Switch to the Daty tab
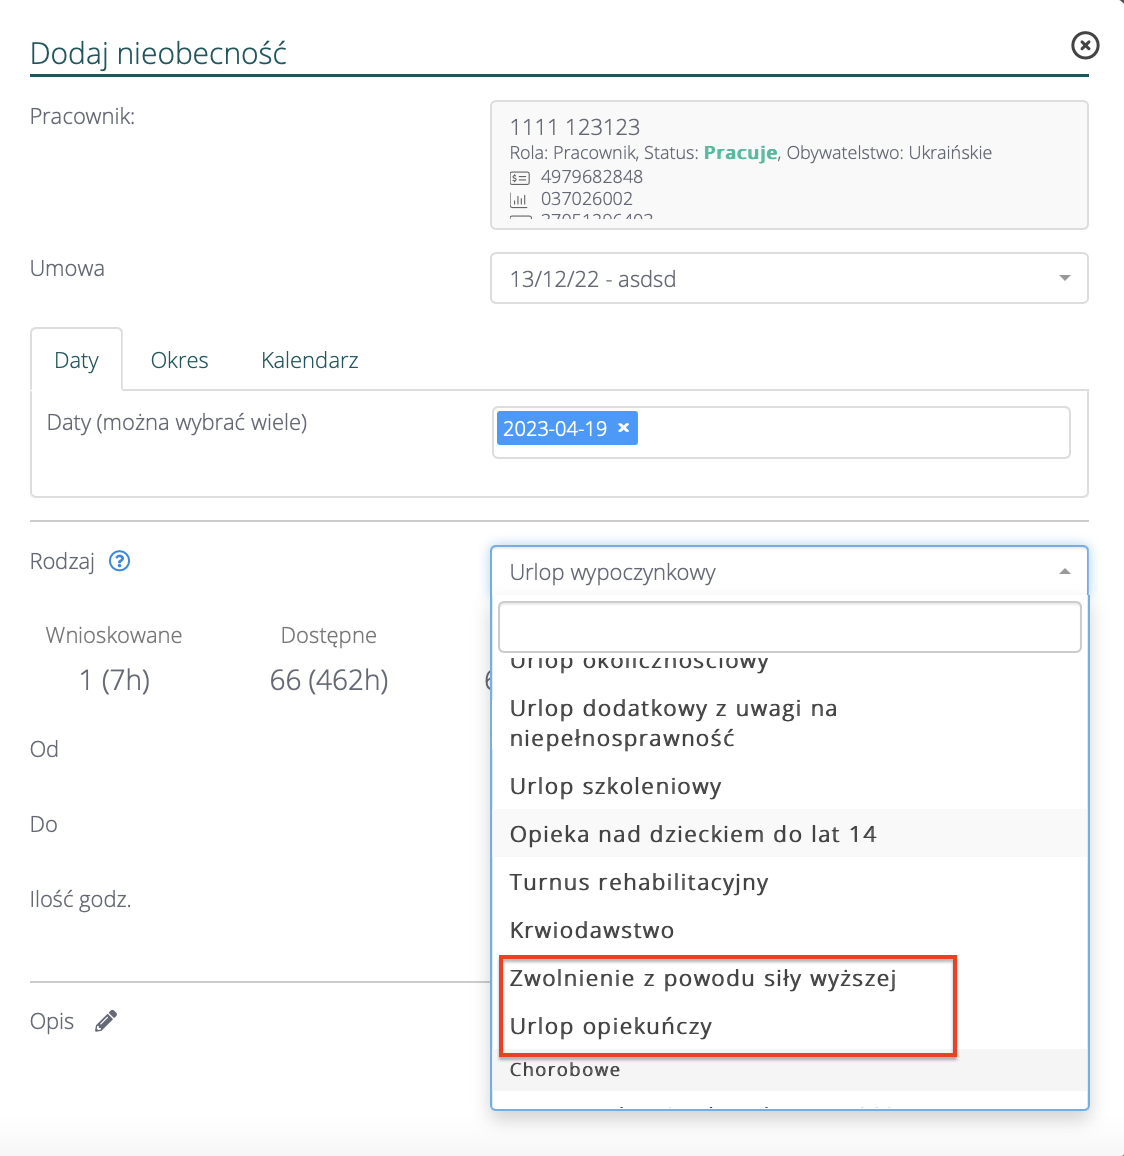Image resolution: width=1124 pixels, height=1156 pixels. click(x=76, y=360)
